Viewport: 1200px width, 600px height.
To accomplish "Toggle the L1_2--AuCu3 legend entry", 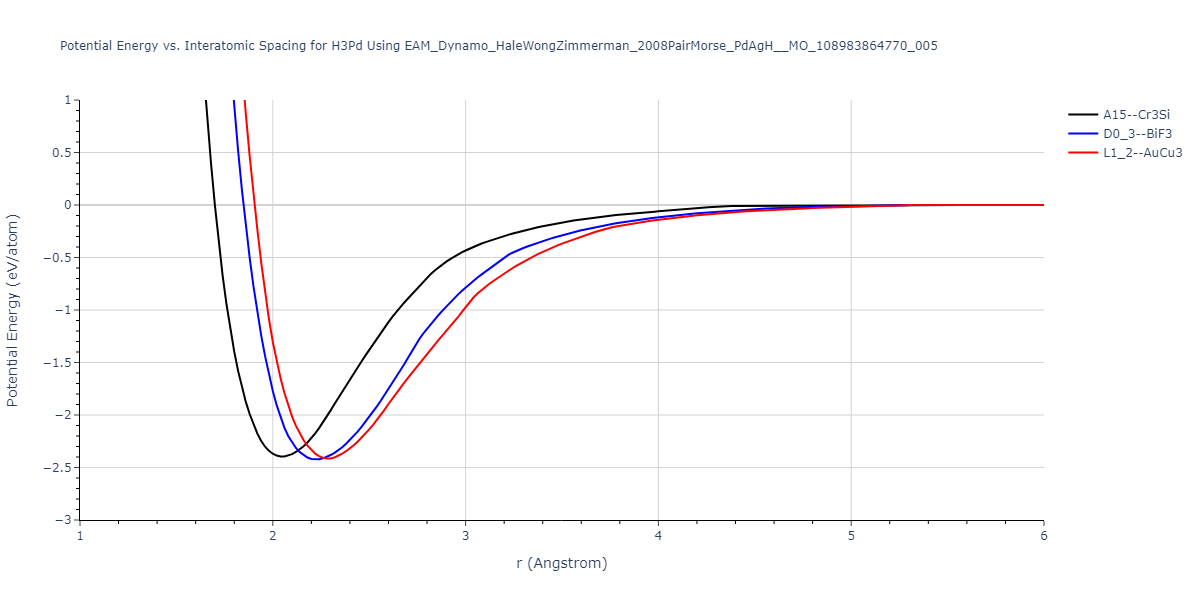I will (x=1126, y=153).
